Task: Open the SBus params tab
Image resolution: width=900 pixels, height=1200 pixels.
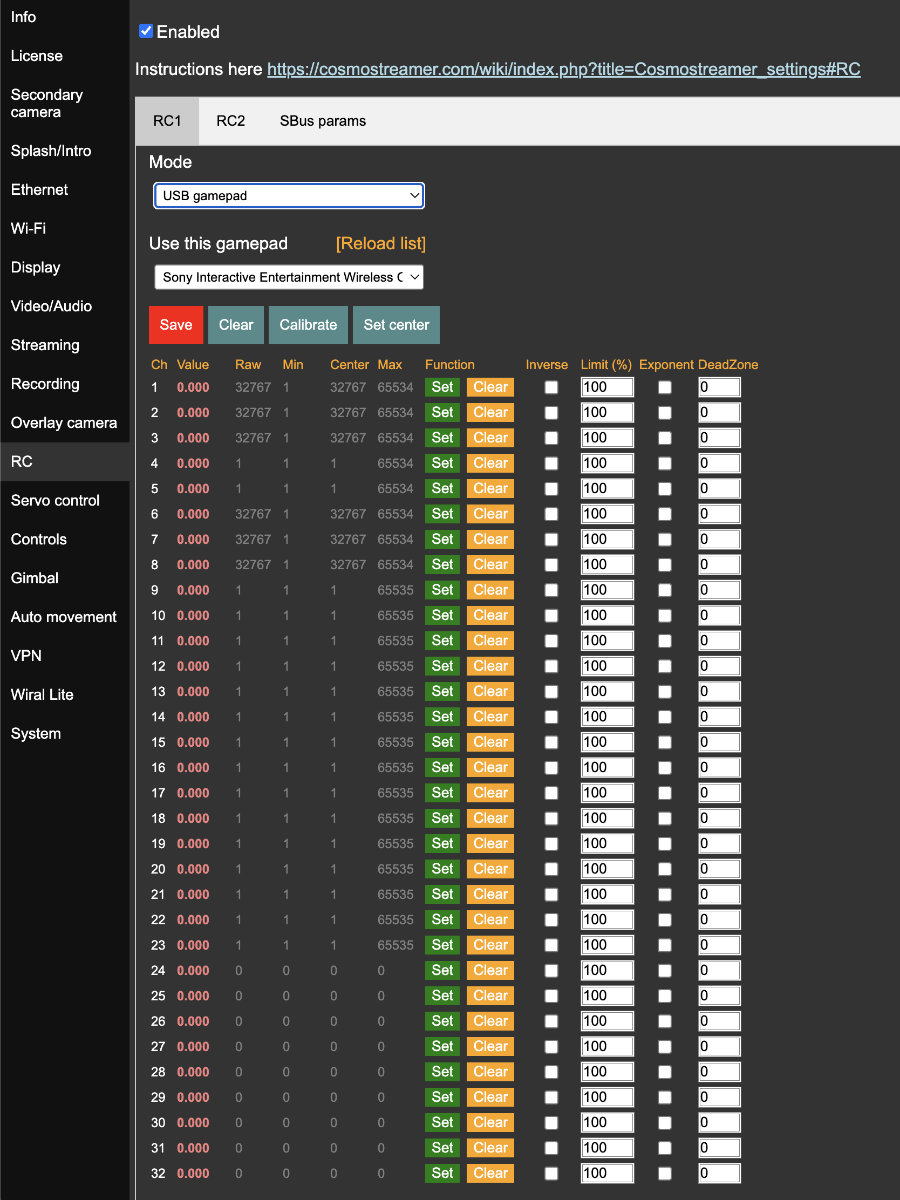Action: [x=322, y=121]
